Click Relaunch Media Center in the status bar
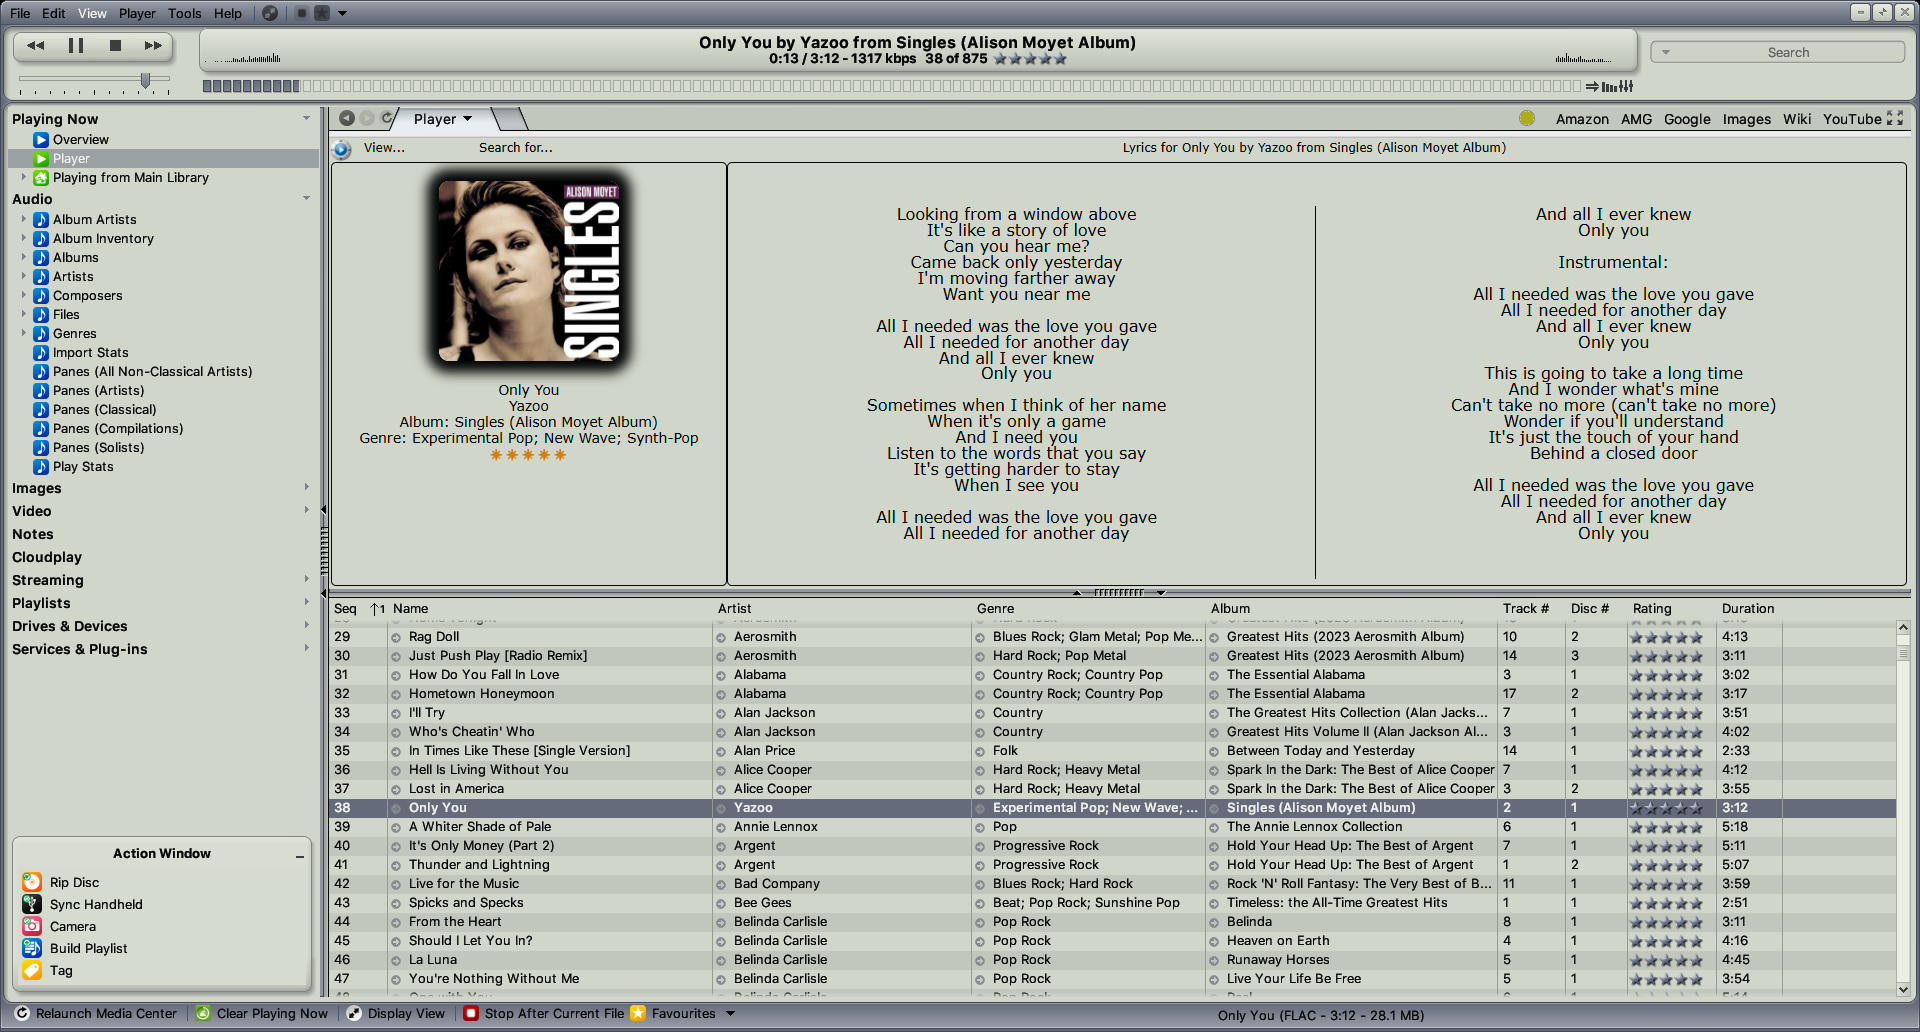Screen dimensions: 1920x1032 tap(96, 1013)
